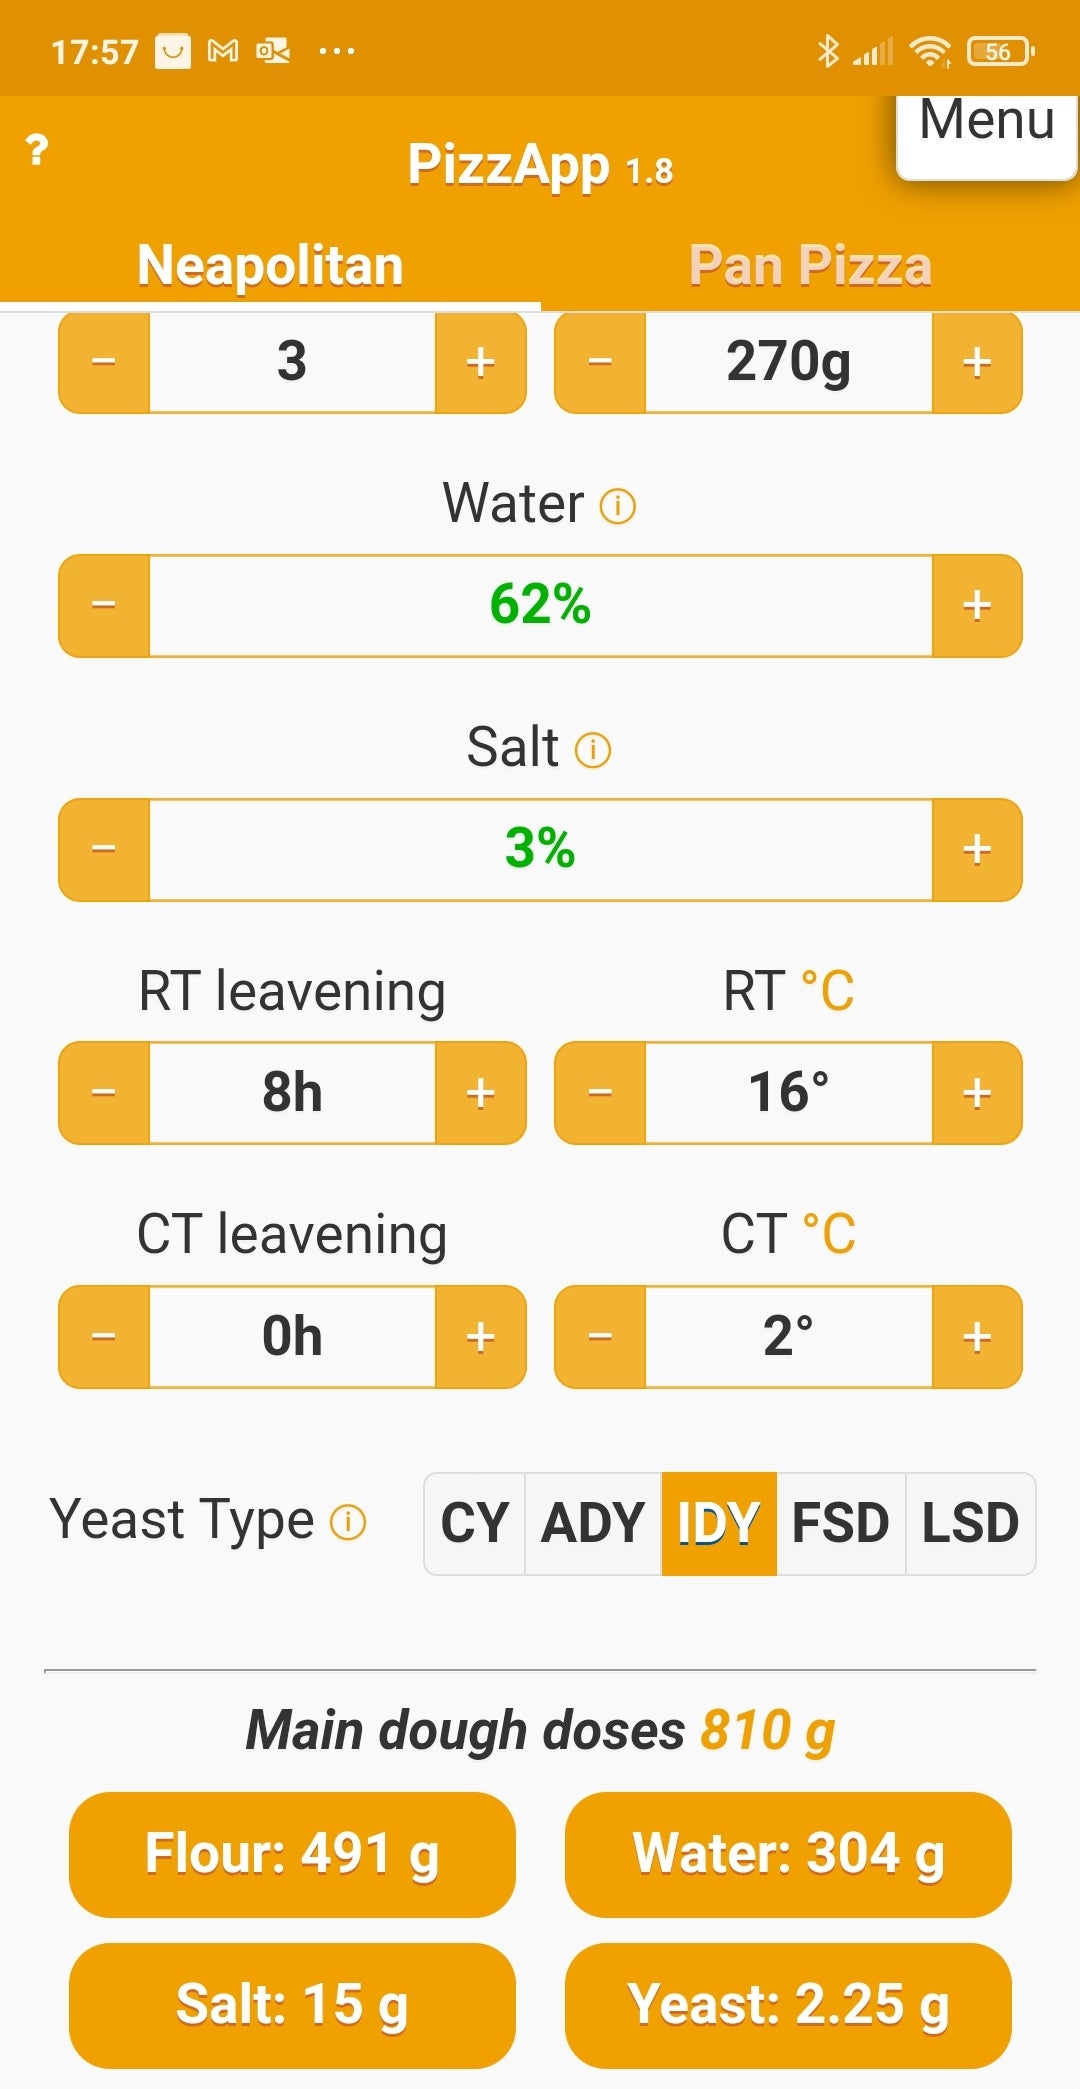1080x2089 pixels.
Task: Open the Water info icon
Action: tap(617, 506)
